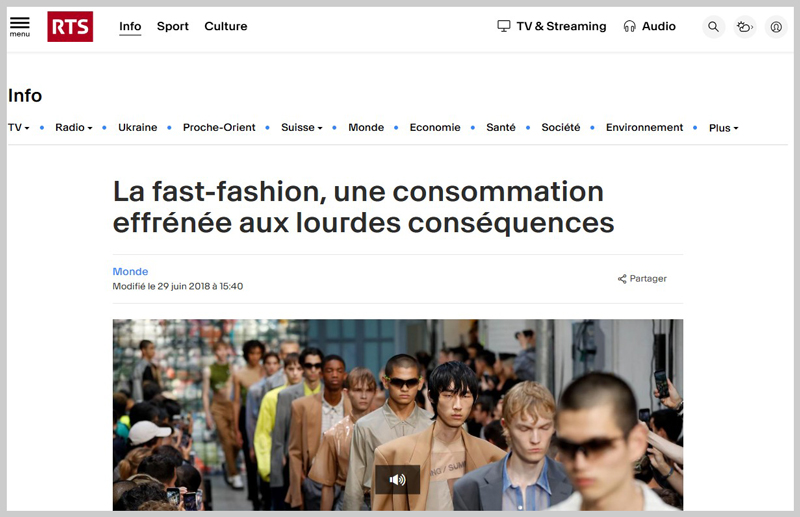The height and width of the screenshot is (517, 800).
Task: Switch to the Sport section
Action: tap(172, 26)
